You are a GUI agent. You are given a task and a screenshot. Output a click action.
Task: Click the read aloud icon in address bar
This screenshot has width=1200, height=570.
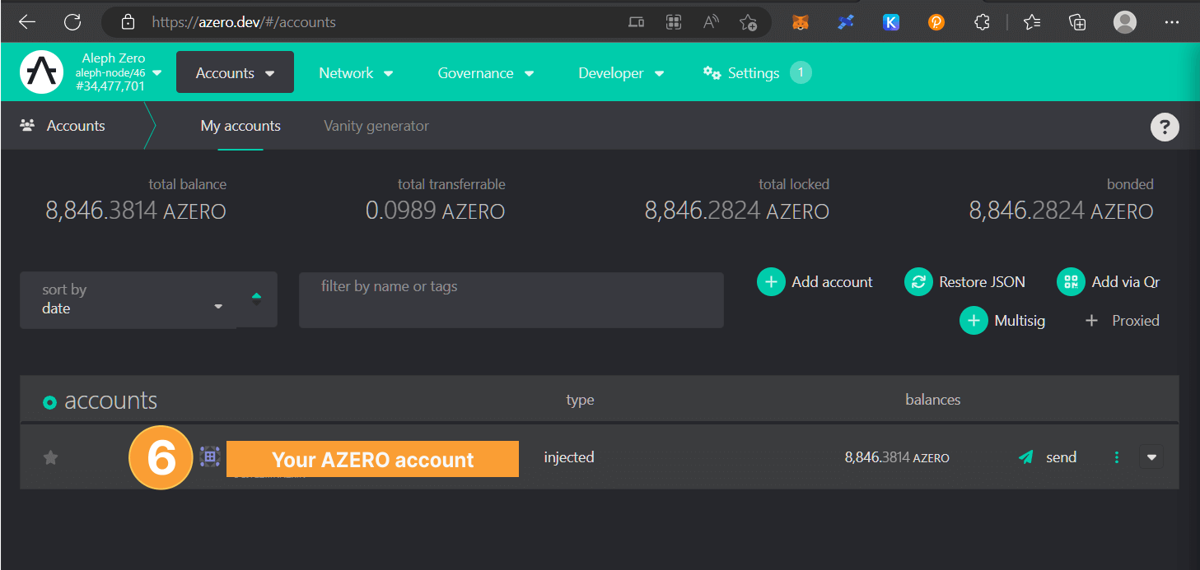tap(711, 21)
